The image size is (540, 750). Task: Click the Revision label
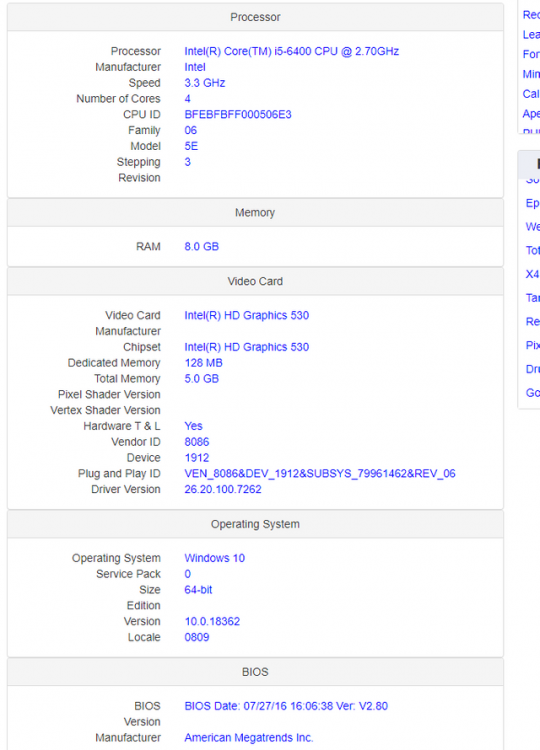pyautogui.click(x=139, y=177)
